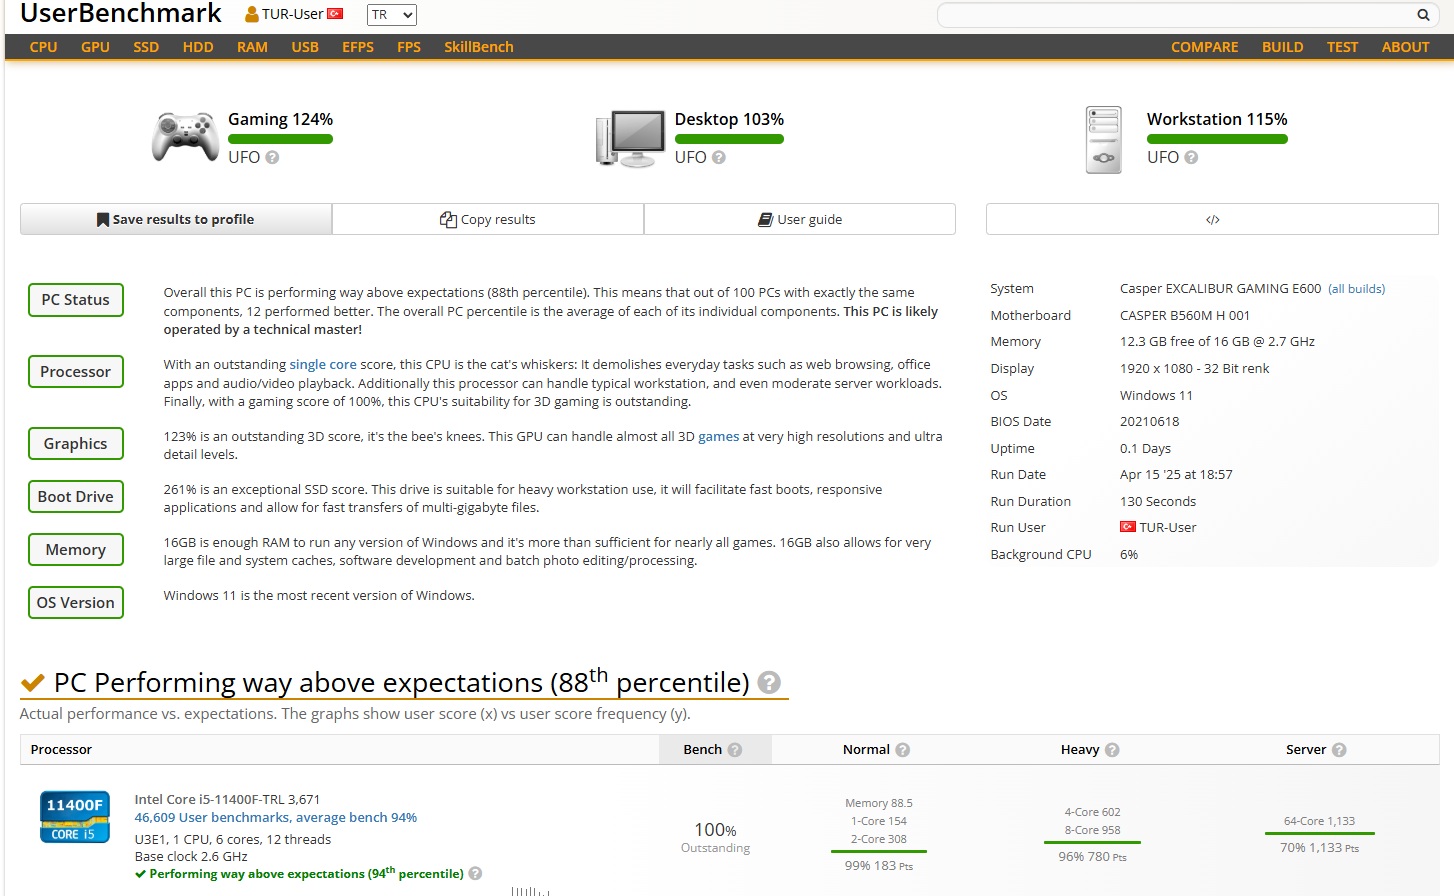This screenshot has height=896, width=1454.
Task: Click the 'Gaming 124%' score label
Action: tap(280, 119)
